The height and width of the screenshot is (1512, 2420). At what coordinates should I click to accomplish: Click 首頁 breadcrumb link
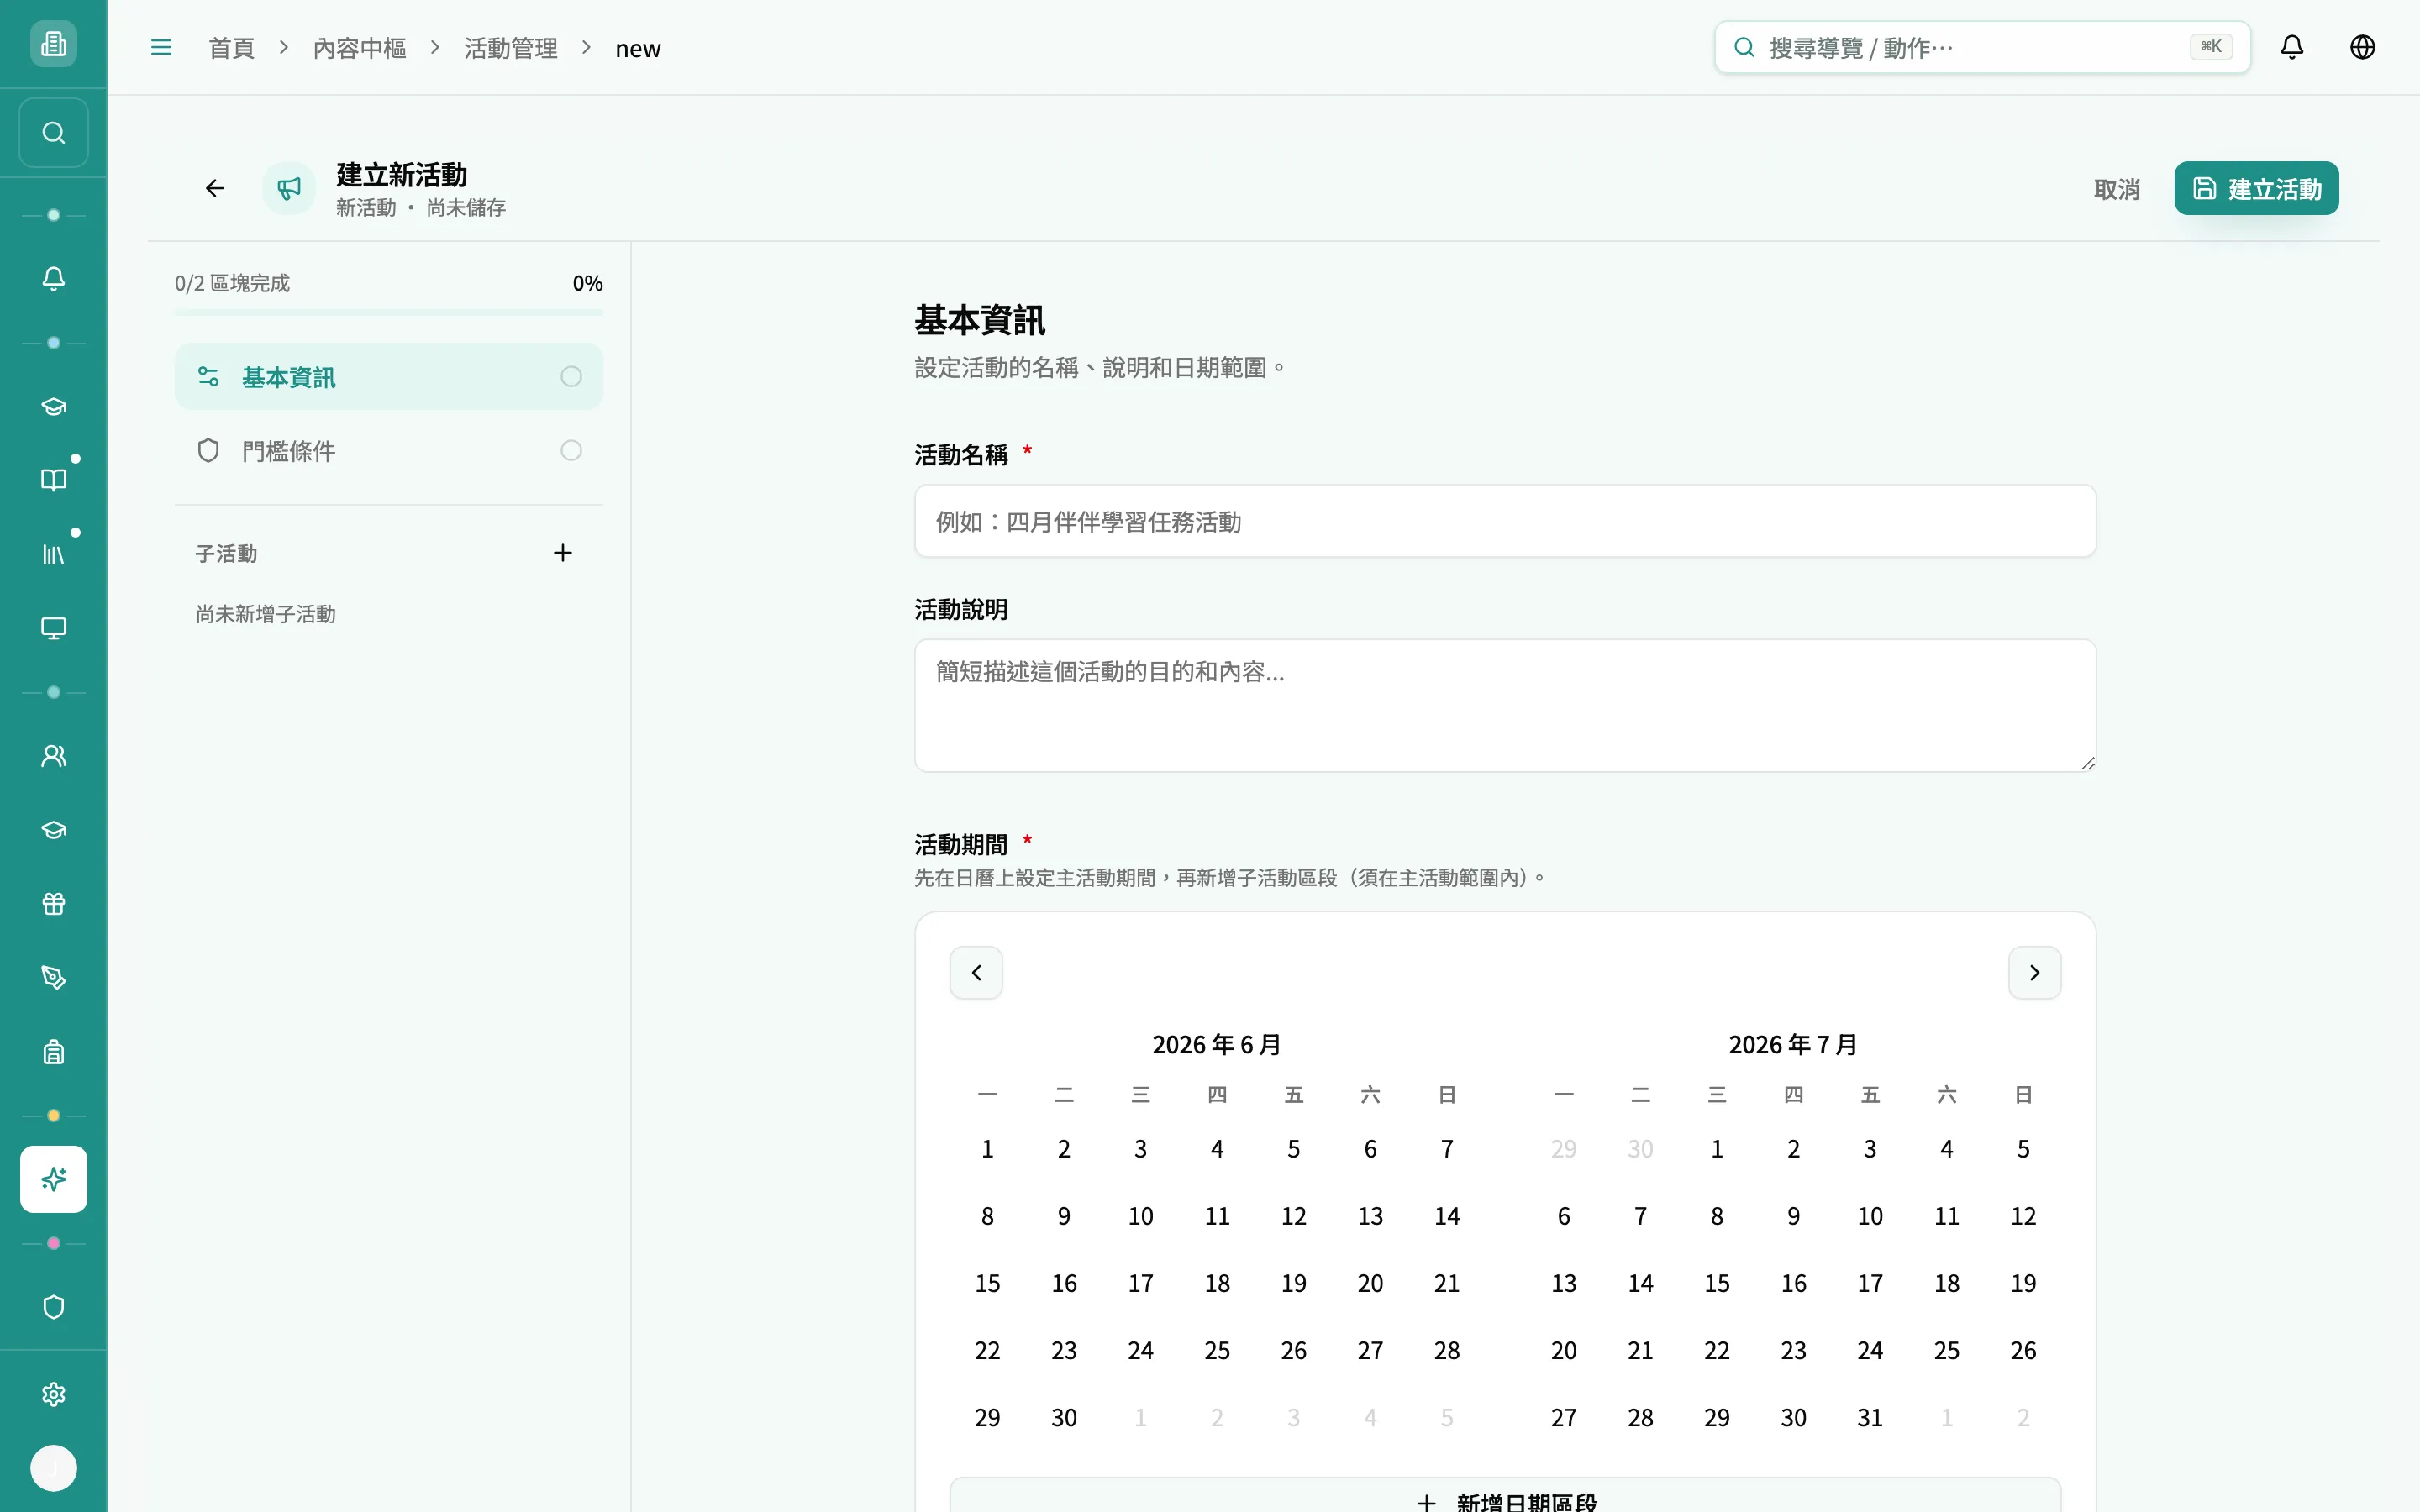click(x=232, y=48)
